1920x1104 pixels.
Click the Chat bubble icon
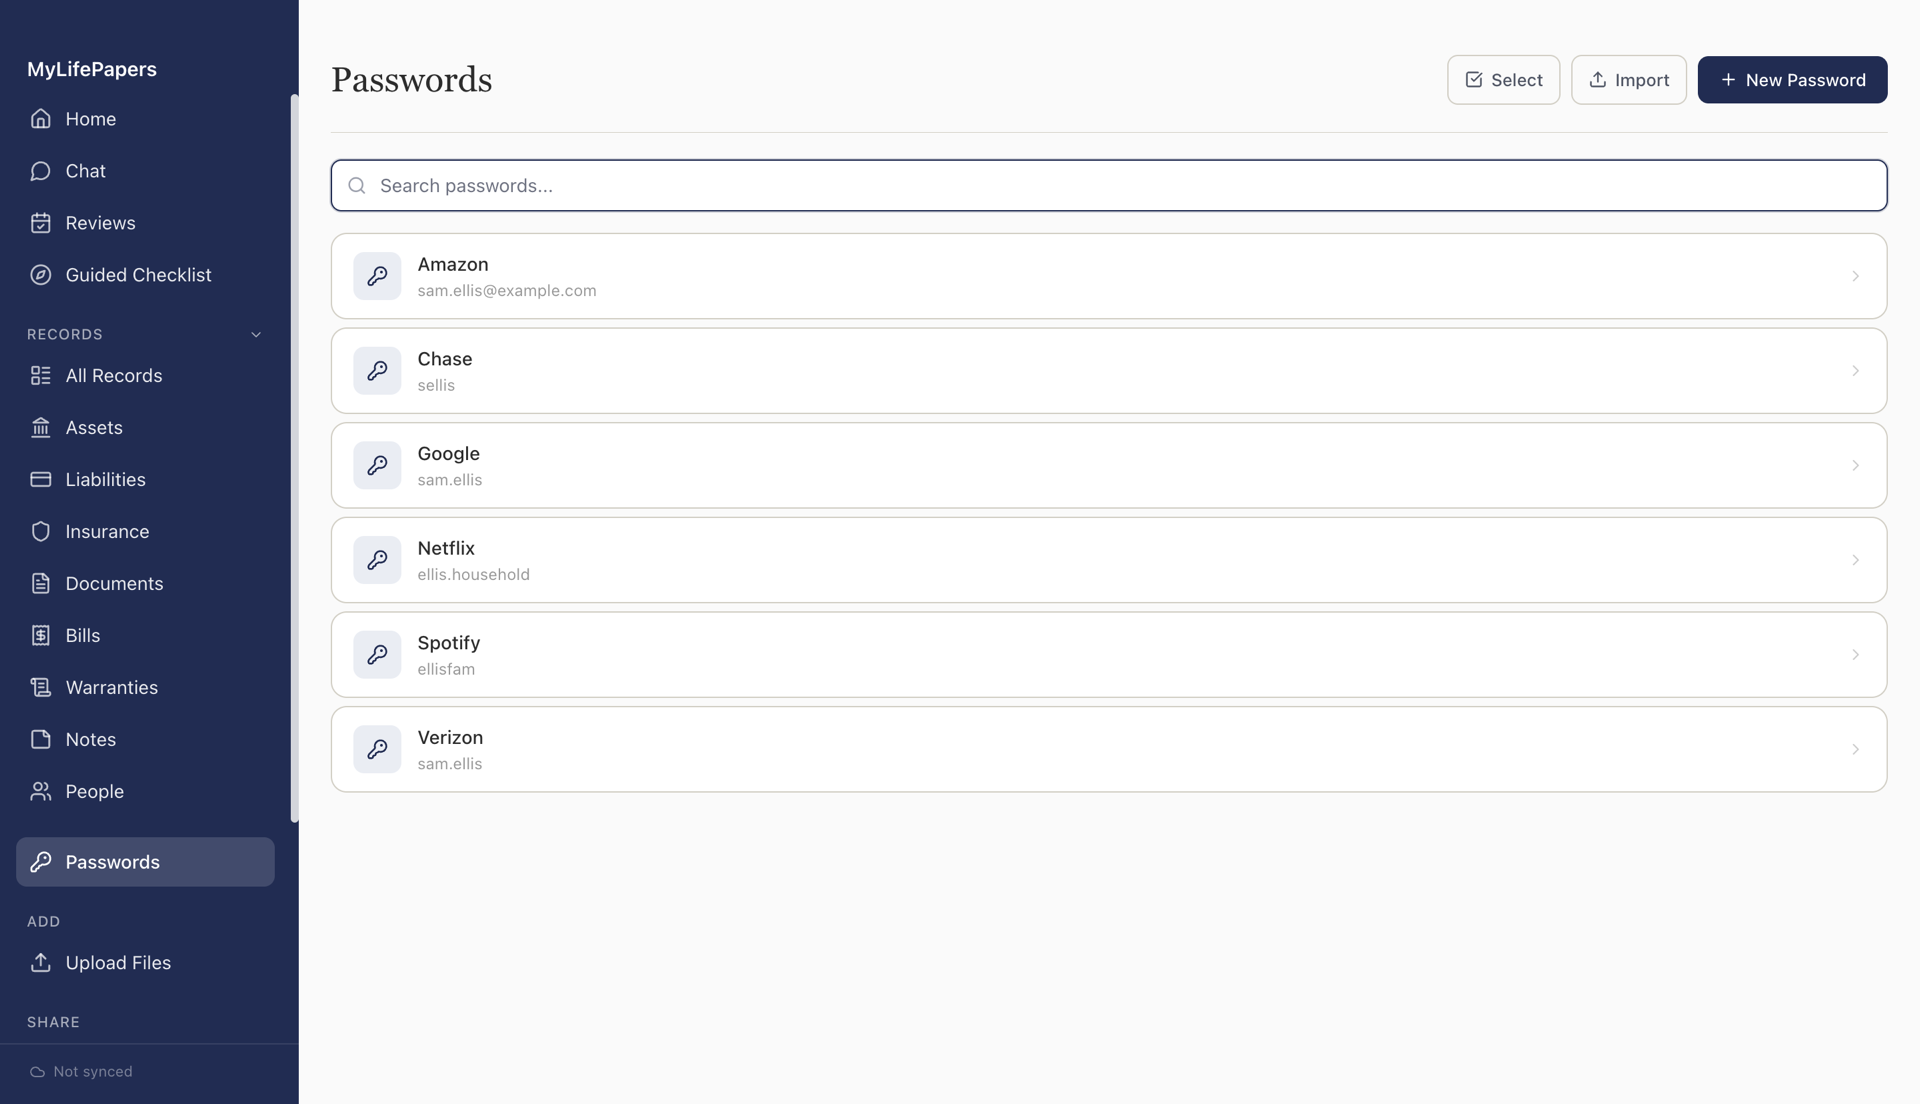(x=40, y=171)
